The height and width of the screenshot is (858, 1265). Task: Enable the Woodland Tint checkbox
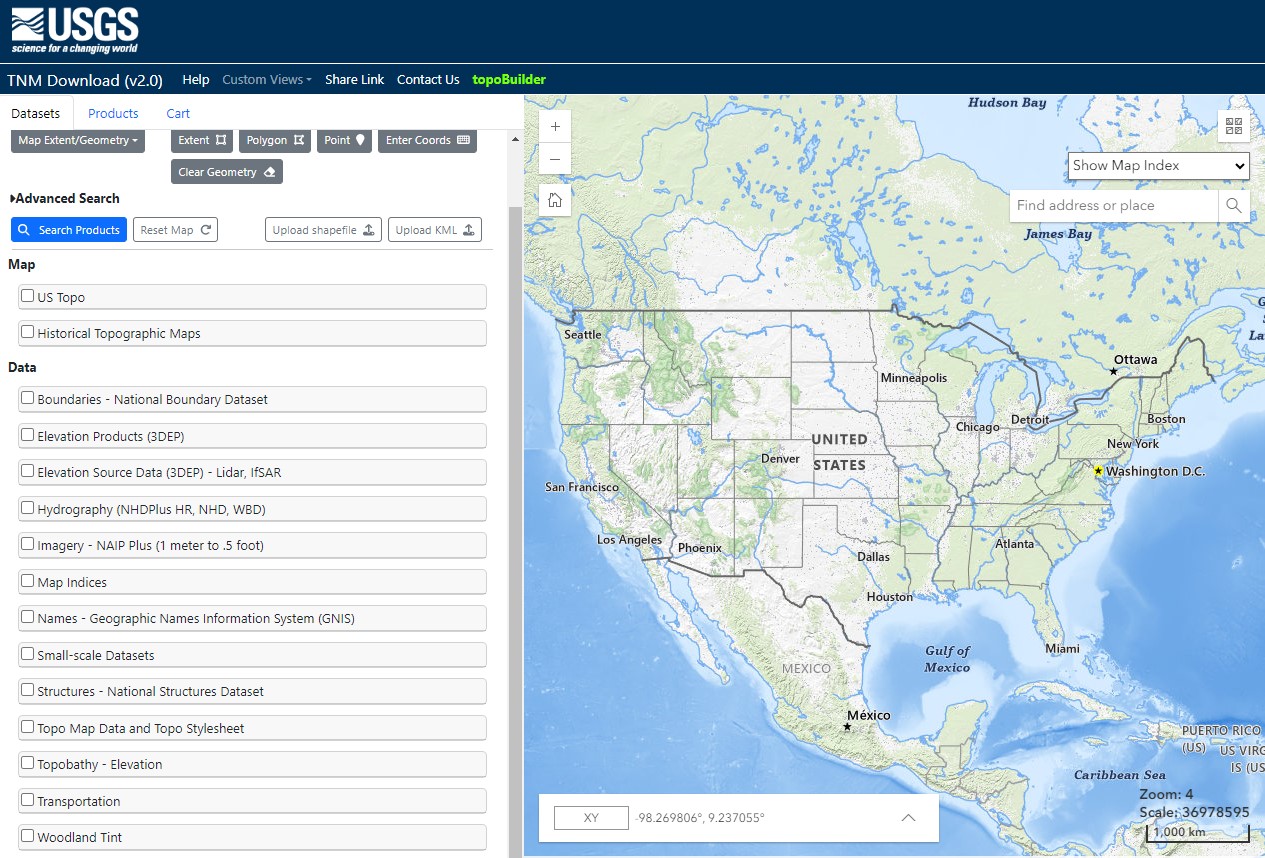tap(28, 836)
